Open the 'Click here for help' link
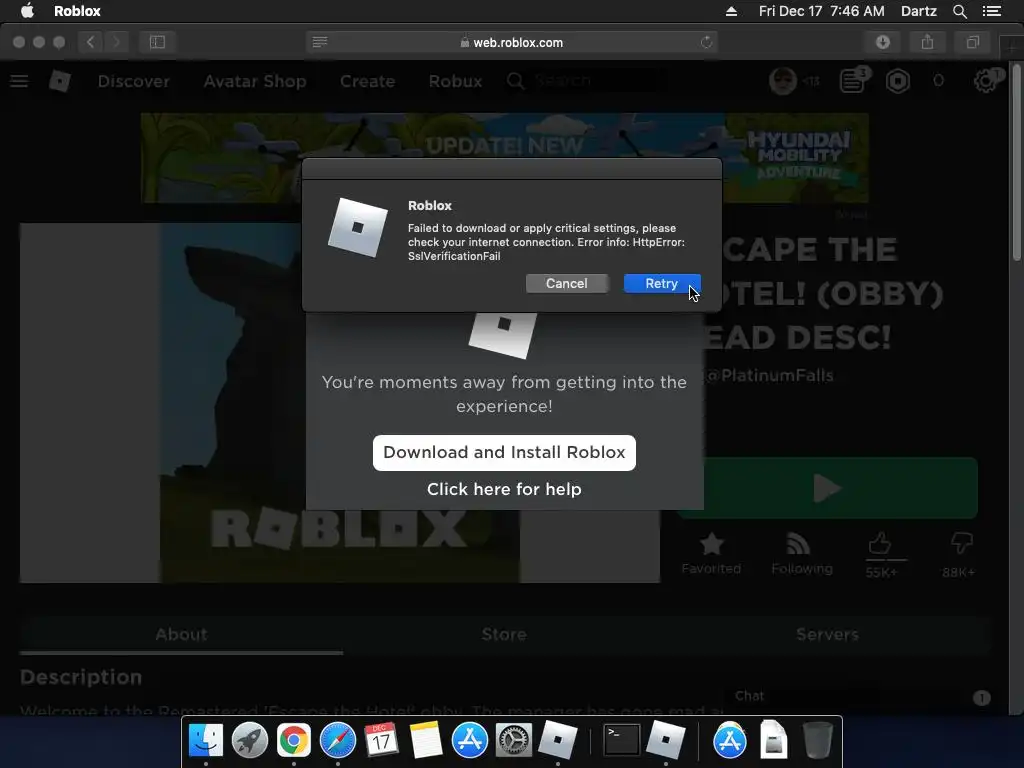 point(504,489)
